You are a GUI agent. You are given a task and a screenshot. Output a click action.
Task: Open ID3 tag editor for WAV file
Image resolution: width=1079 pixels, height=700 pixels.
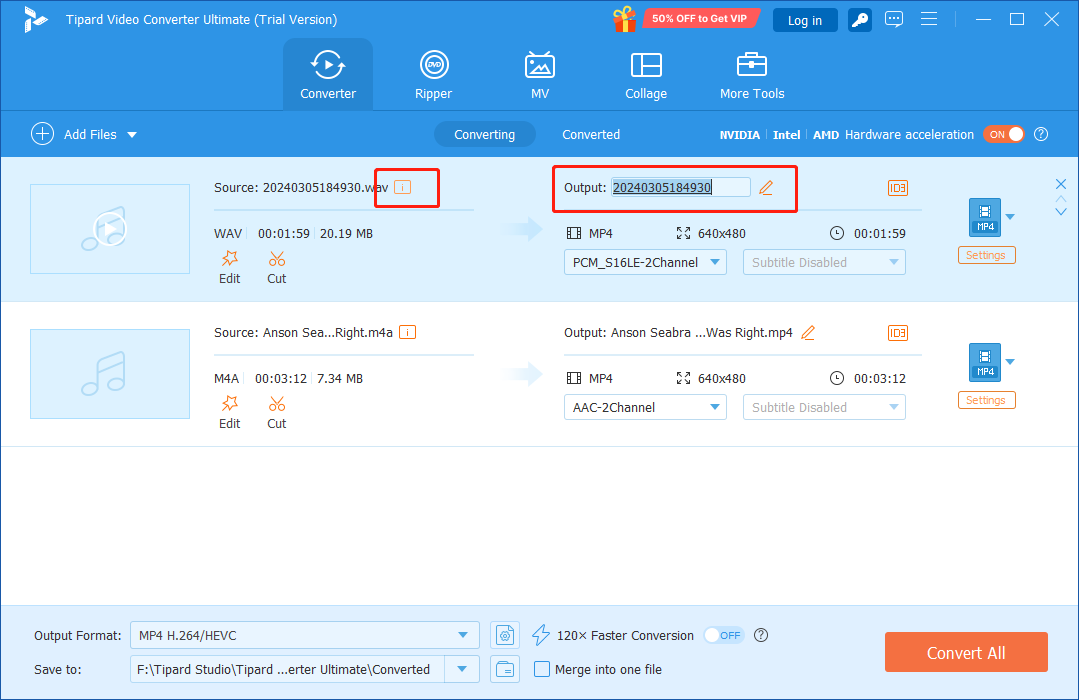(897, 188)
